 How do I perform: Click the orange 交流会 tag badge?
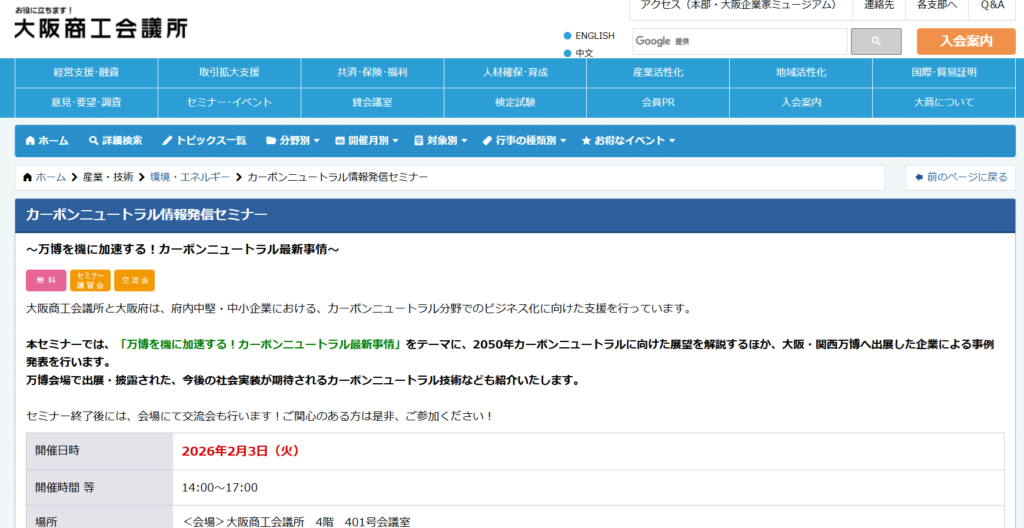point(134,281)
